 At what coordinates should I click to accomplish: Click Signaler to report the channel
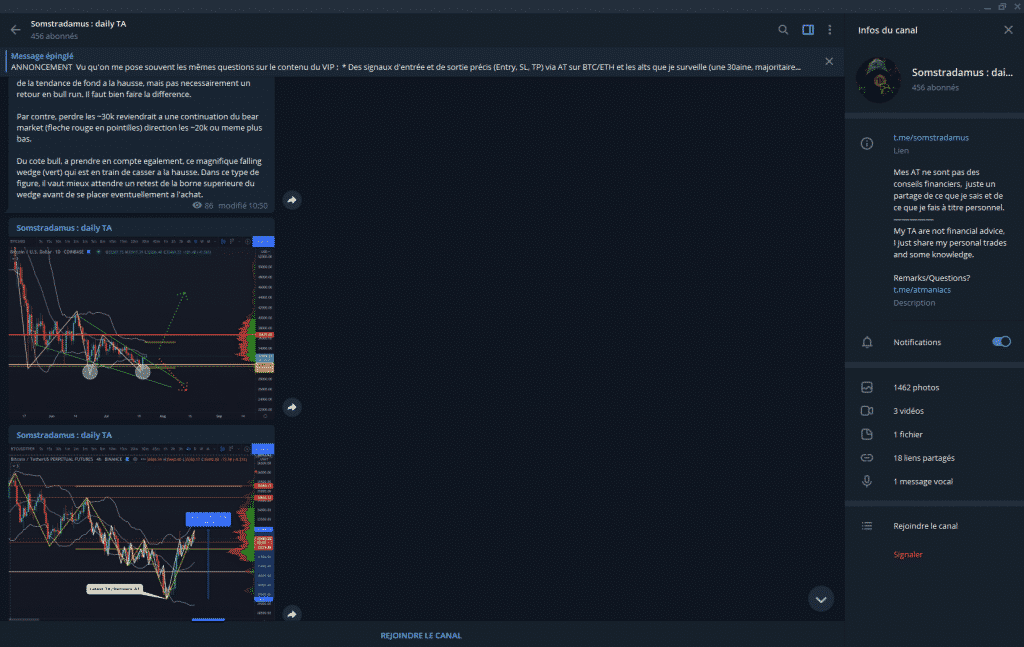click(x=906, y=552)
